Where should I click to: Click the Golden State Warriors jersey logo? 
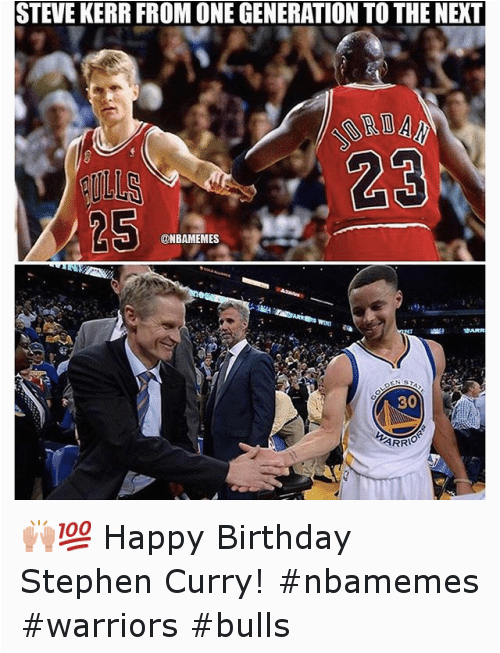[398, 411]
